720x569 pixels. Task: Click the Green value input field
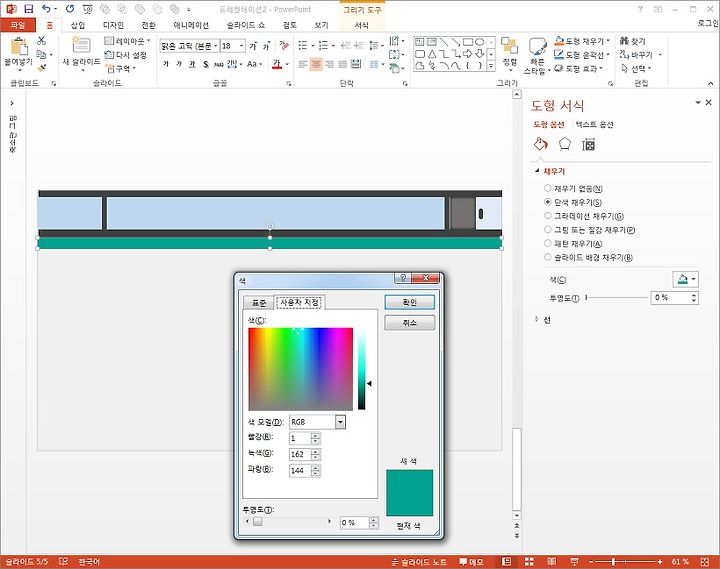(x=300, y=454)
